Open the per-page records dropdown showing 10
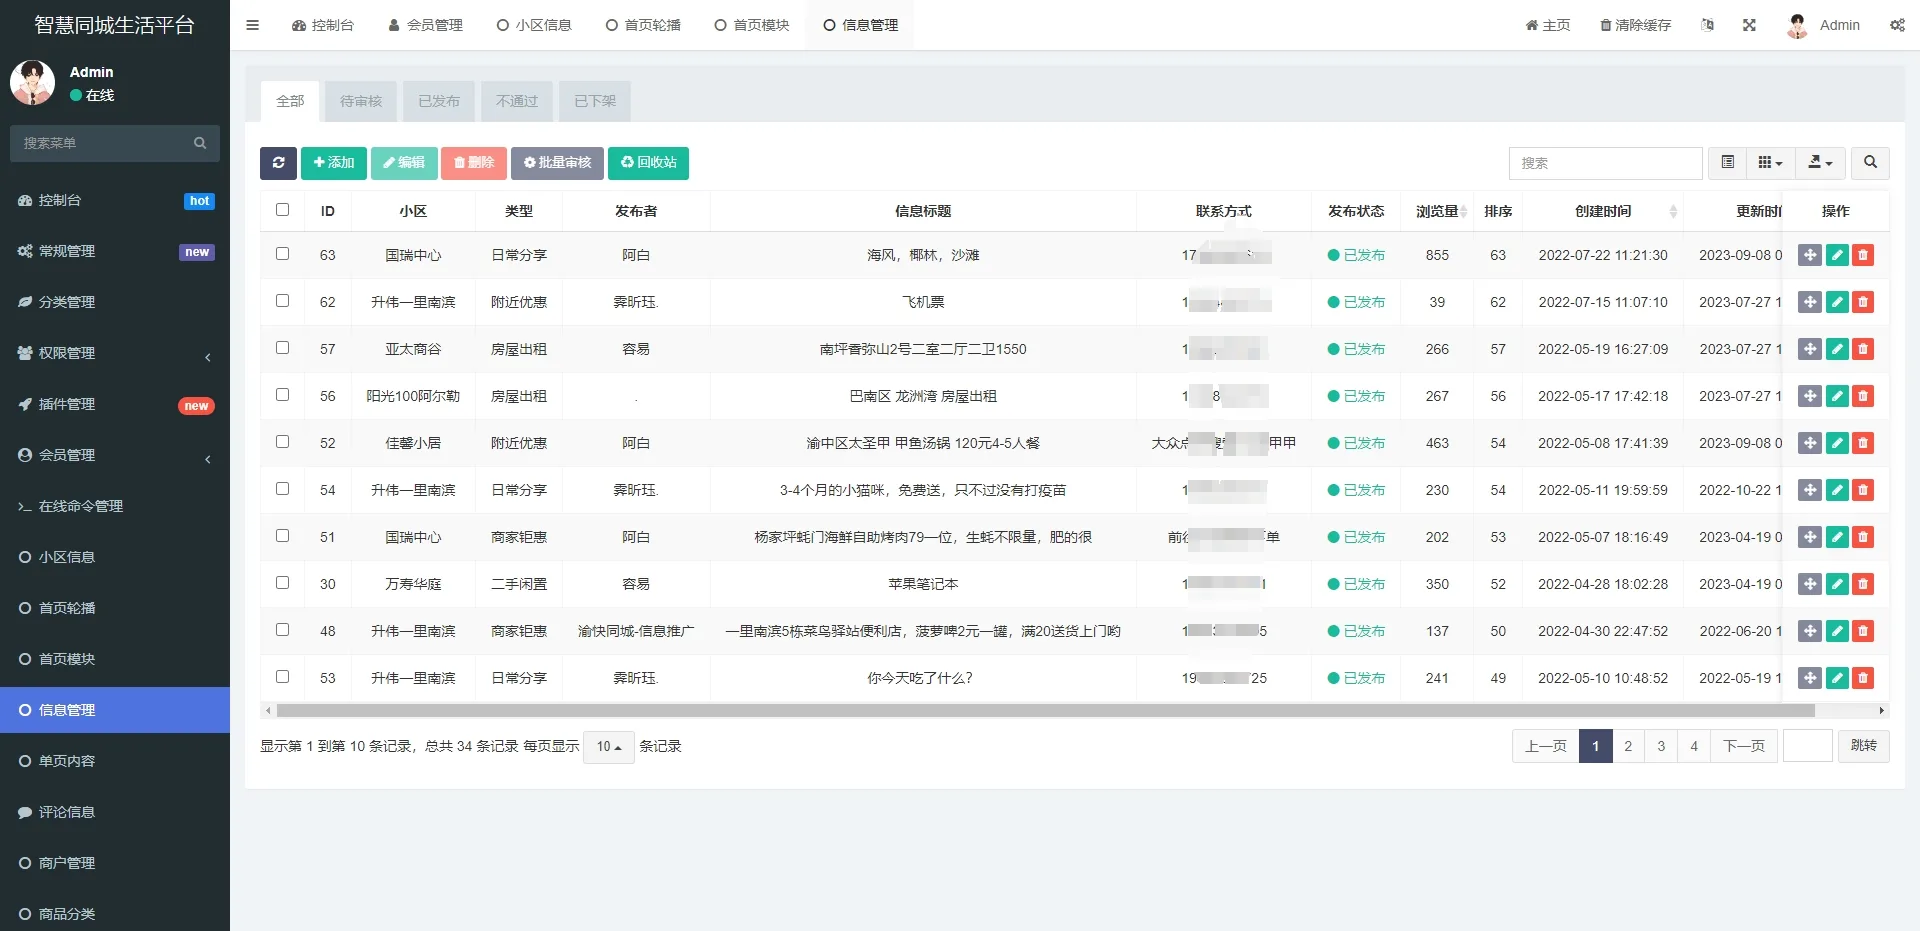The width and height of the screenshot is (1920, 931). [x=608, y=746]
